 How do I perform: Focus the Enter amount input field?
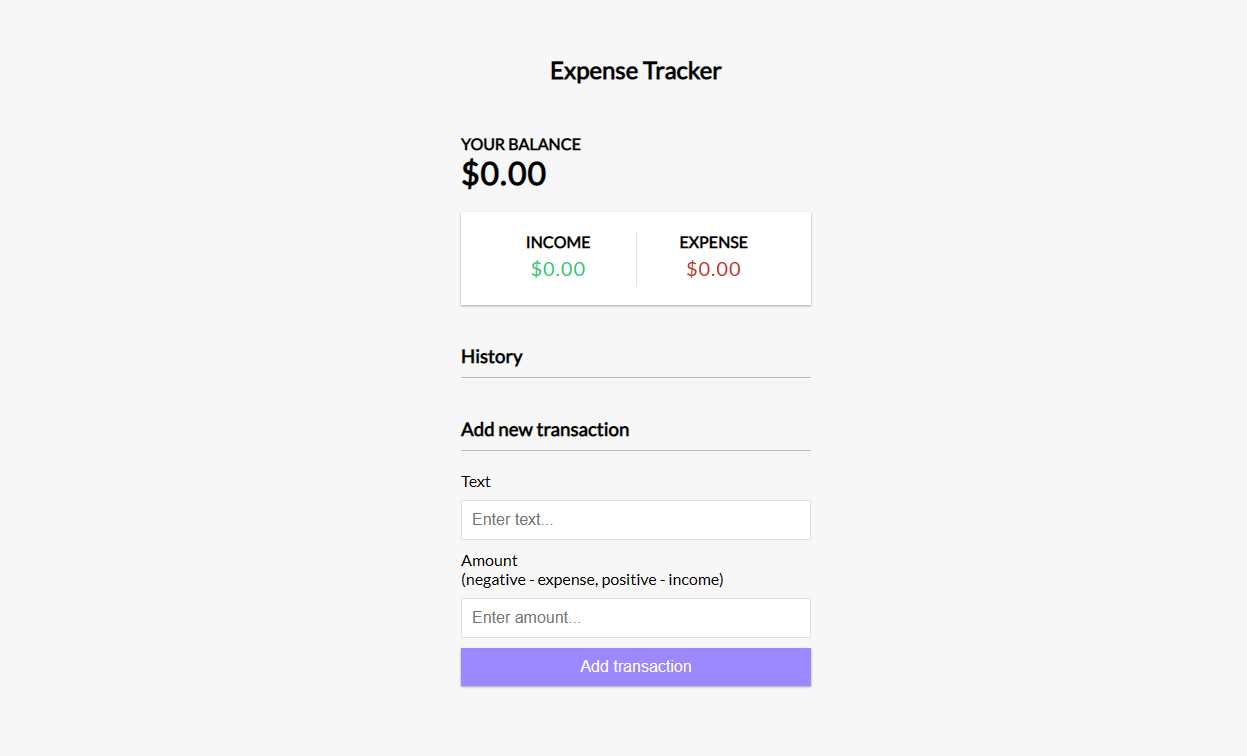tap(635, 618)
